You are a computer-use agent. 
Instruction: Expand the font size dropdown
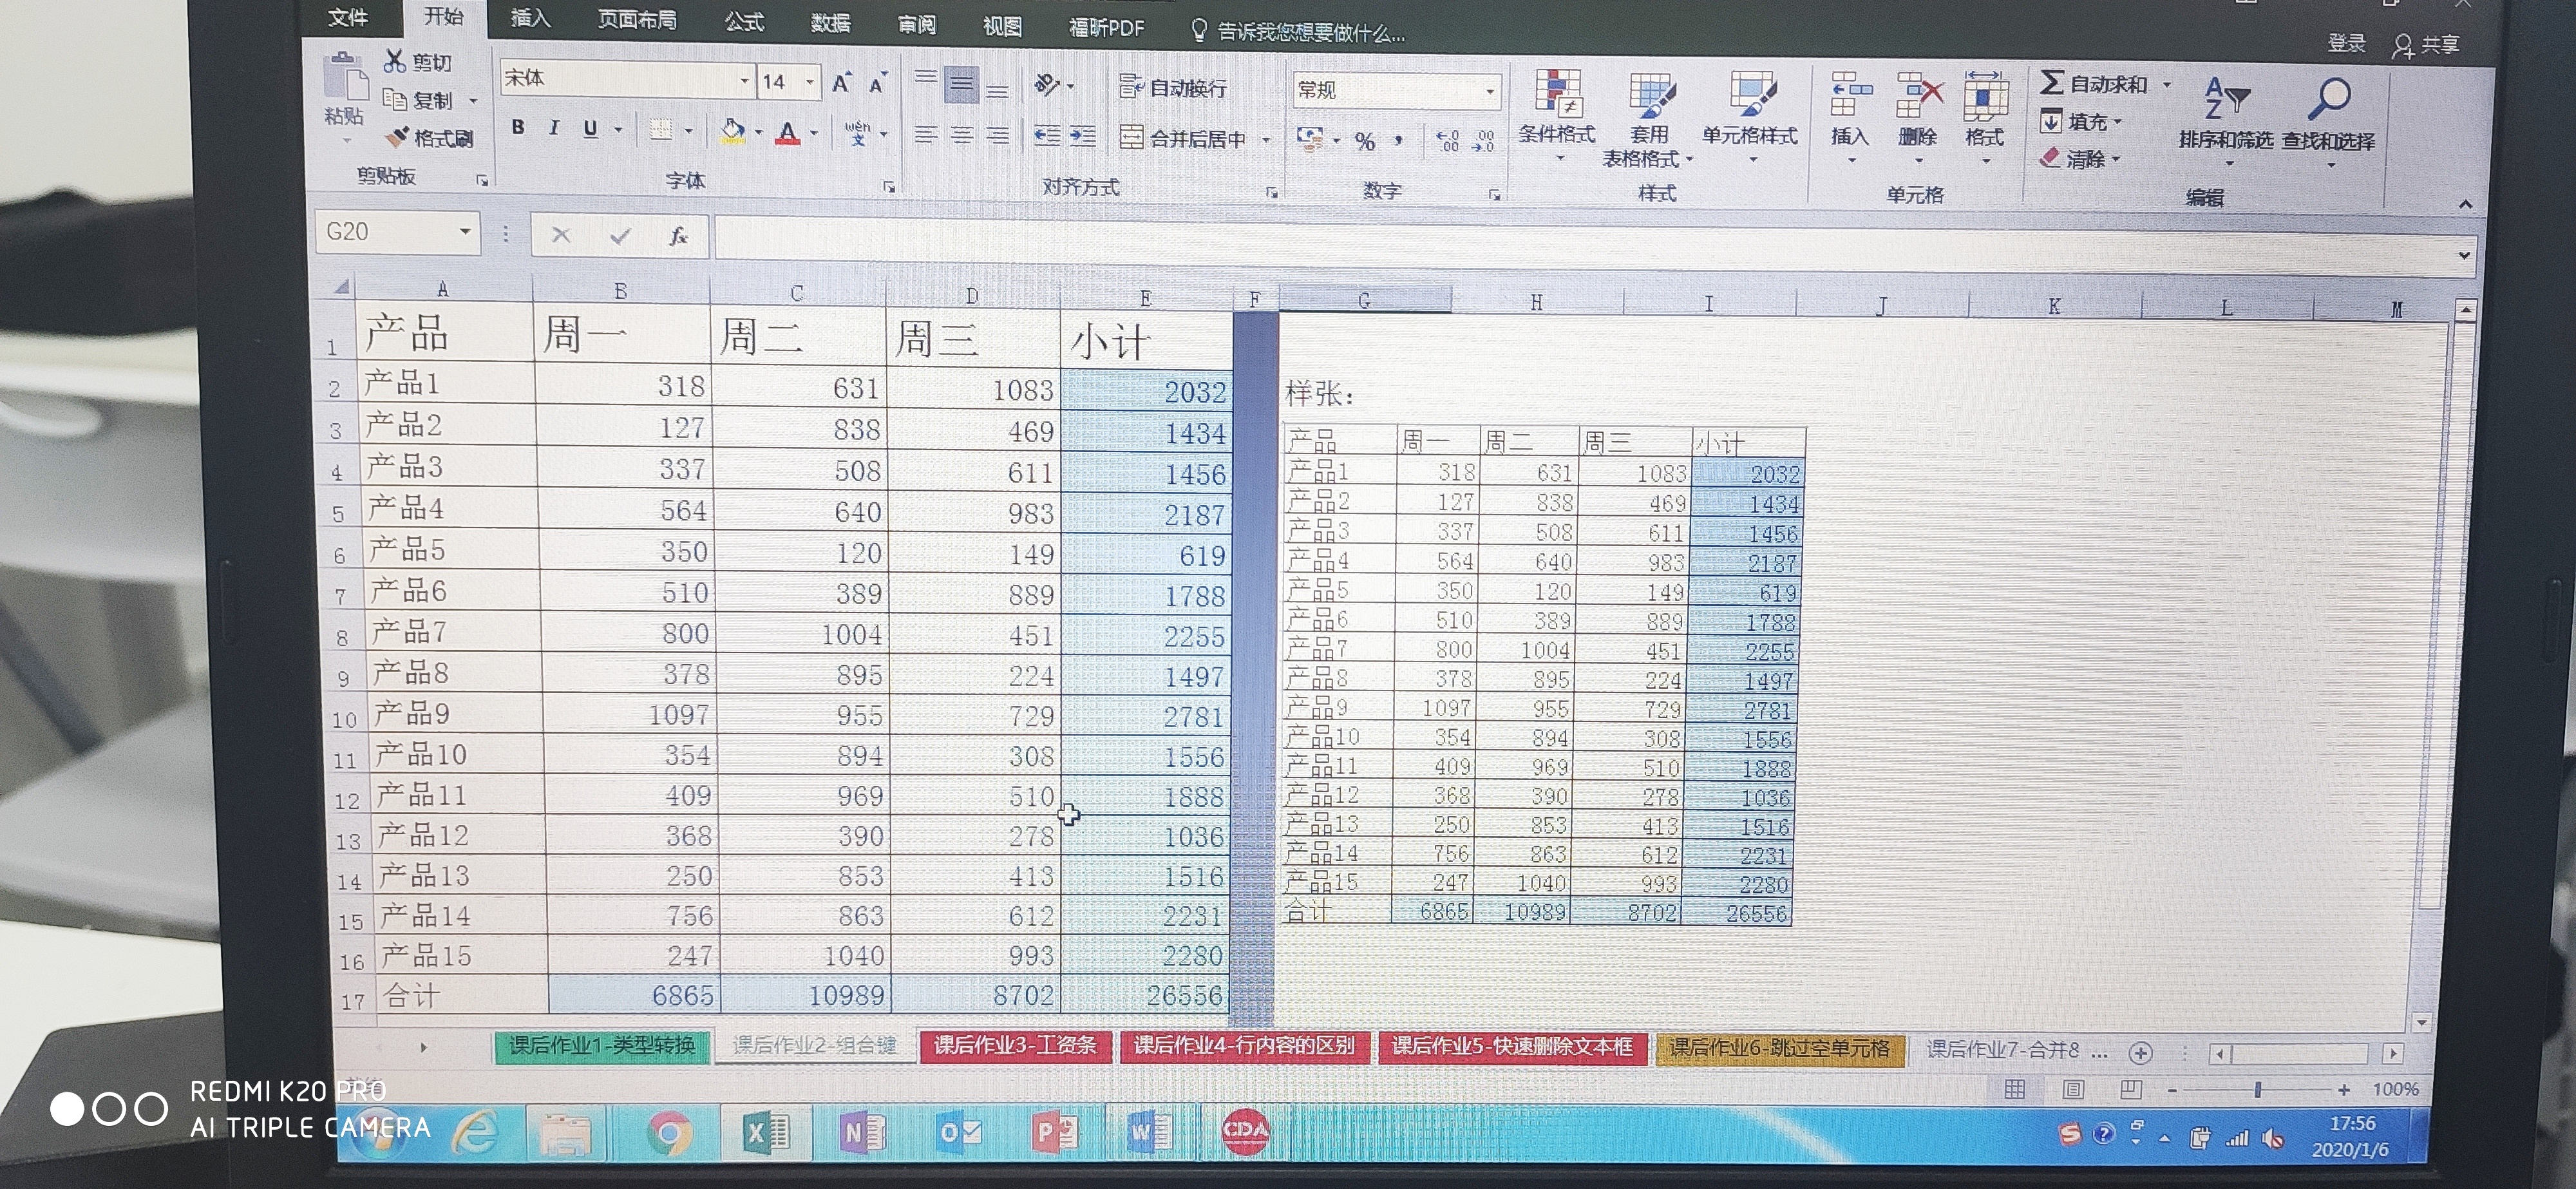pyautogui.click(x=810, y=81)
